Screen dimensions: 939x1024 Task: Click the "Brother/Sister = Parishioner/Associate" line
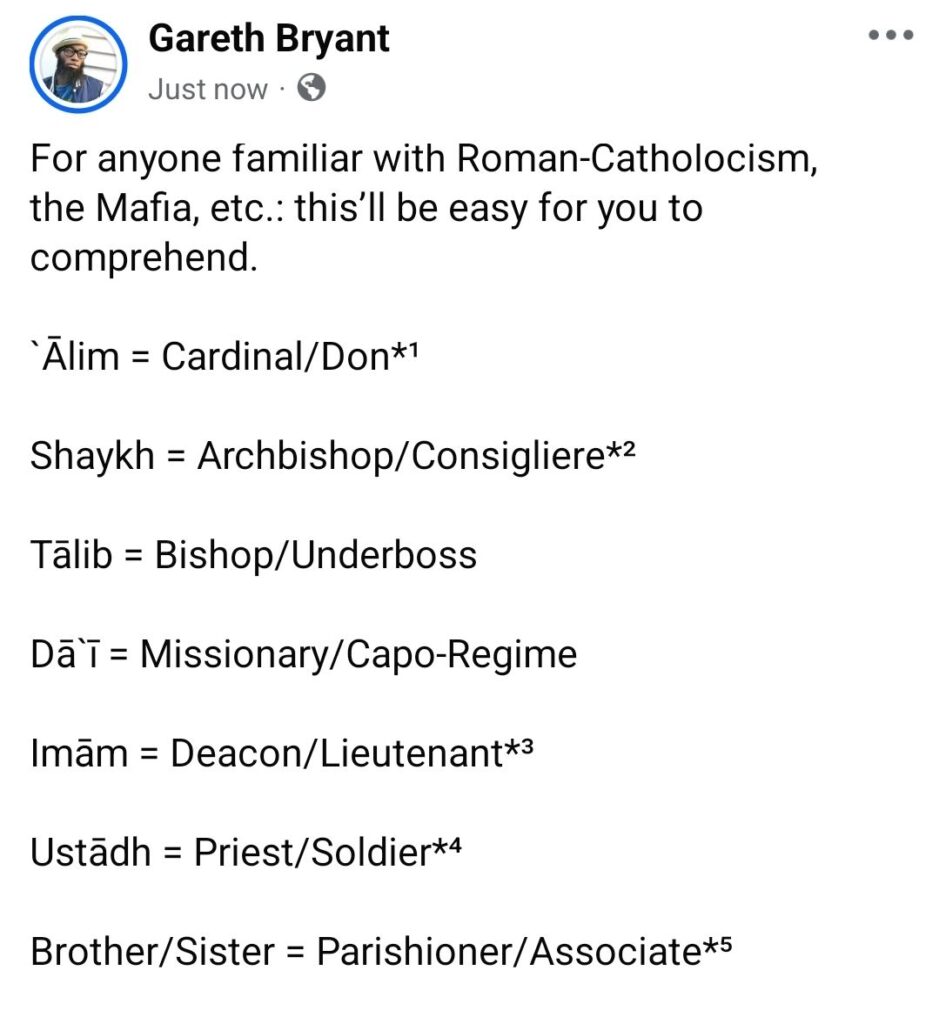tap(364, 952)
